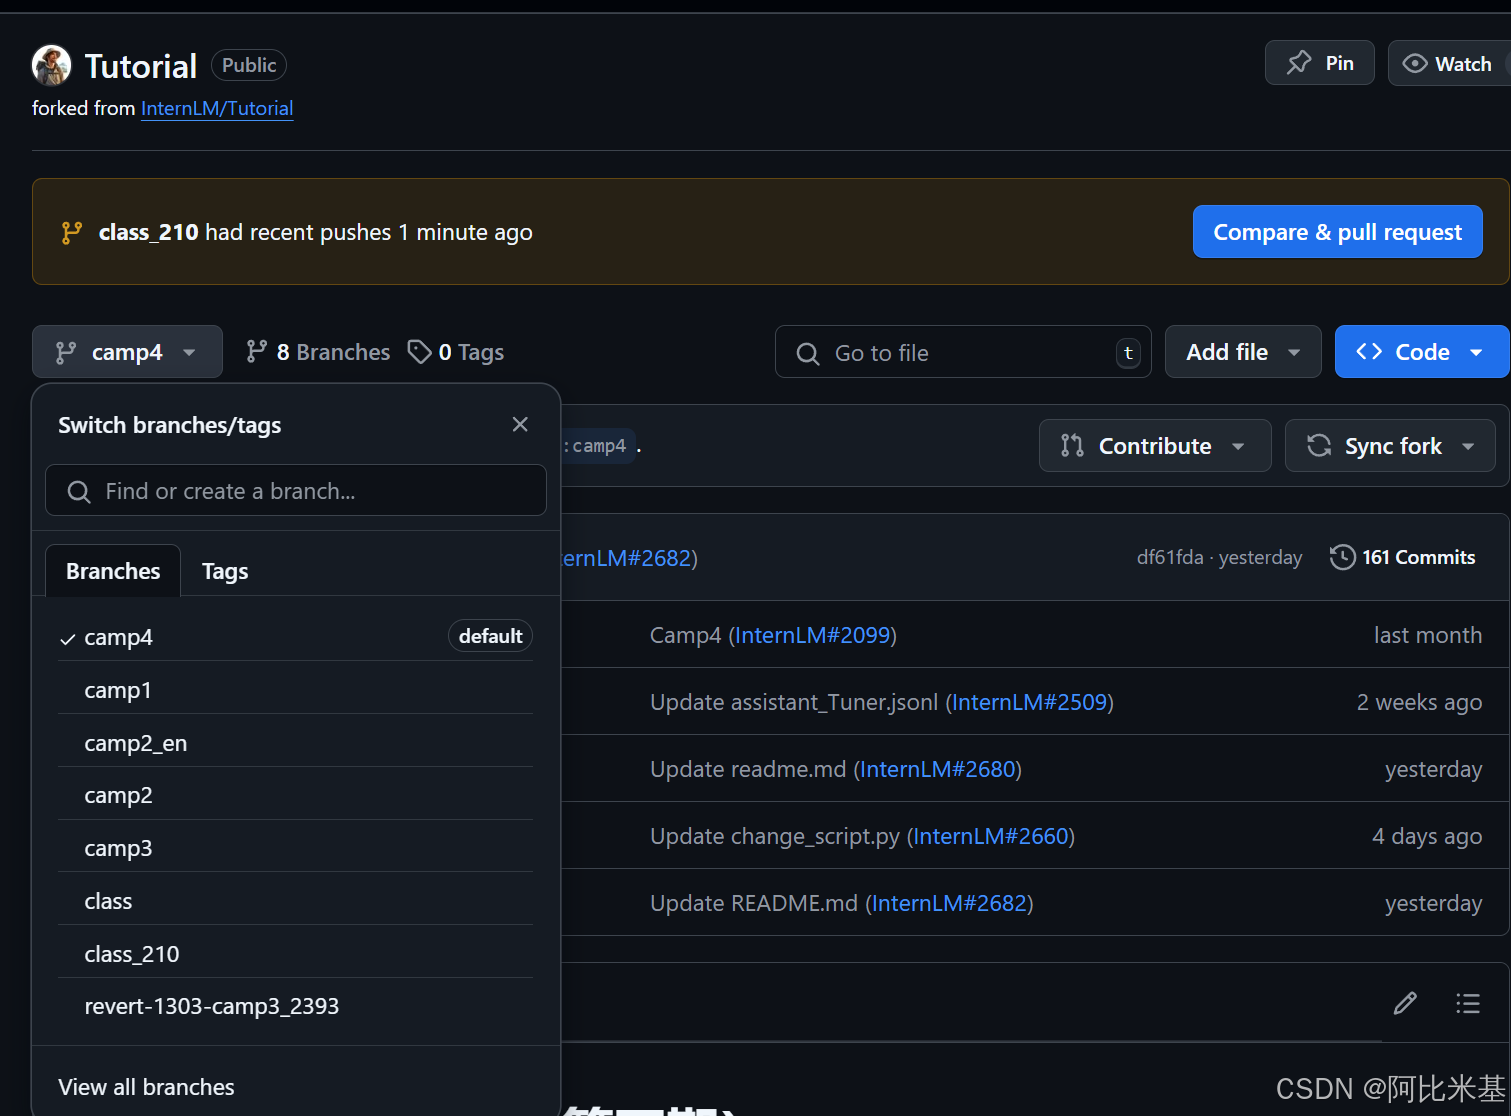The image size is (1511, 1116).
Task: Click Update assistant_Tuner.jsonl commit message
Action: click(x=794, y=702)
